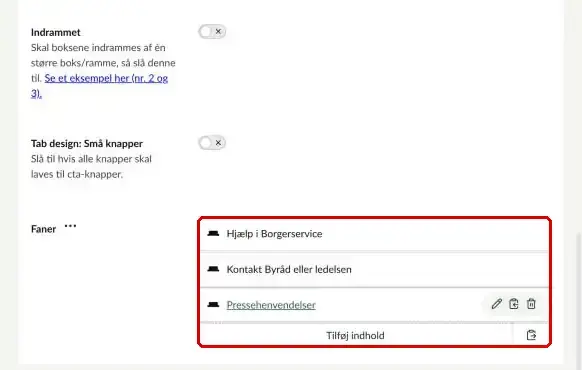Toggle the Indrammet switch
582x370 pixels.
pyautogui.click(x=212, y=32)
